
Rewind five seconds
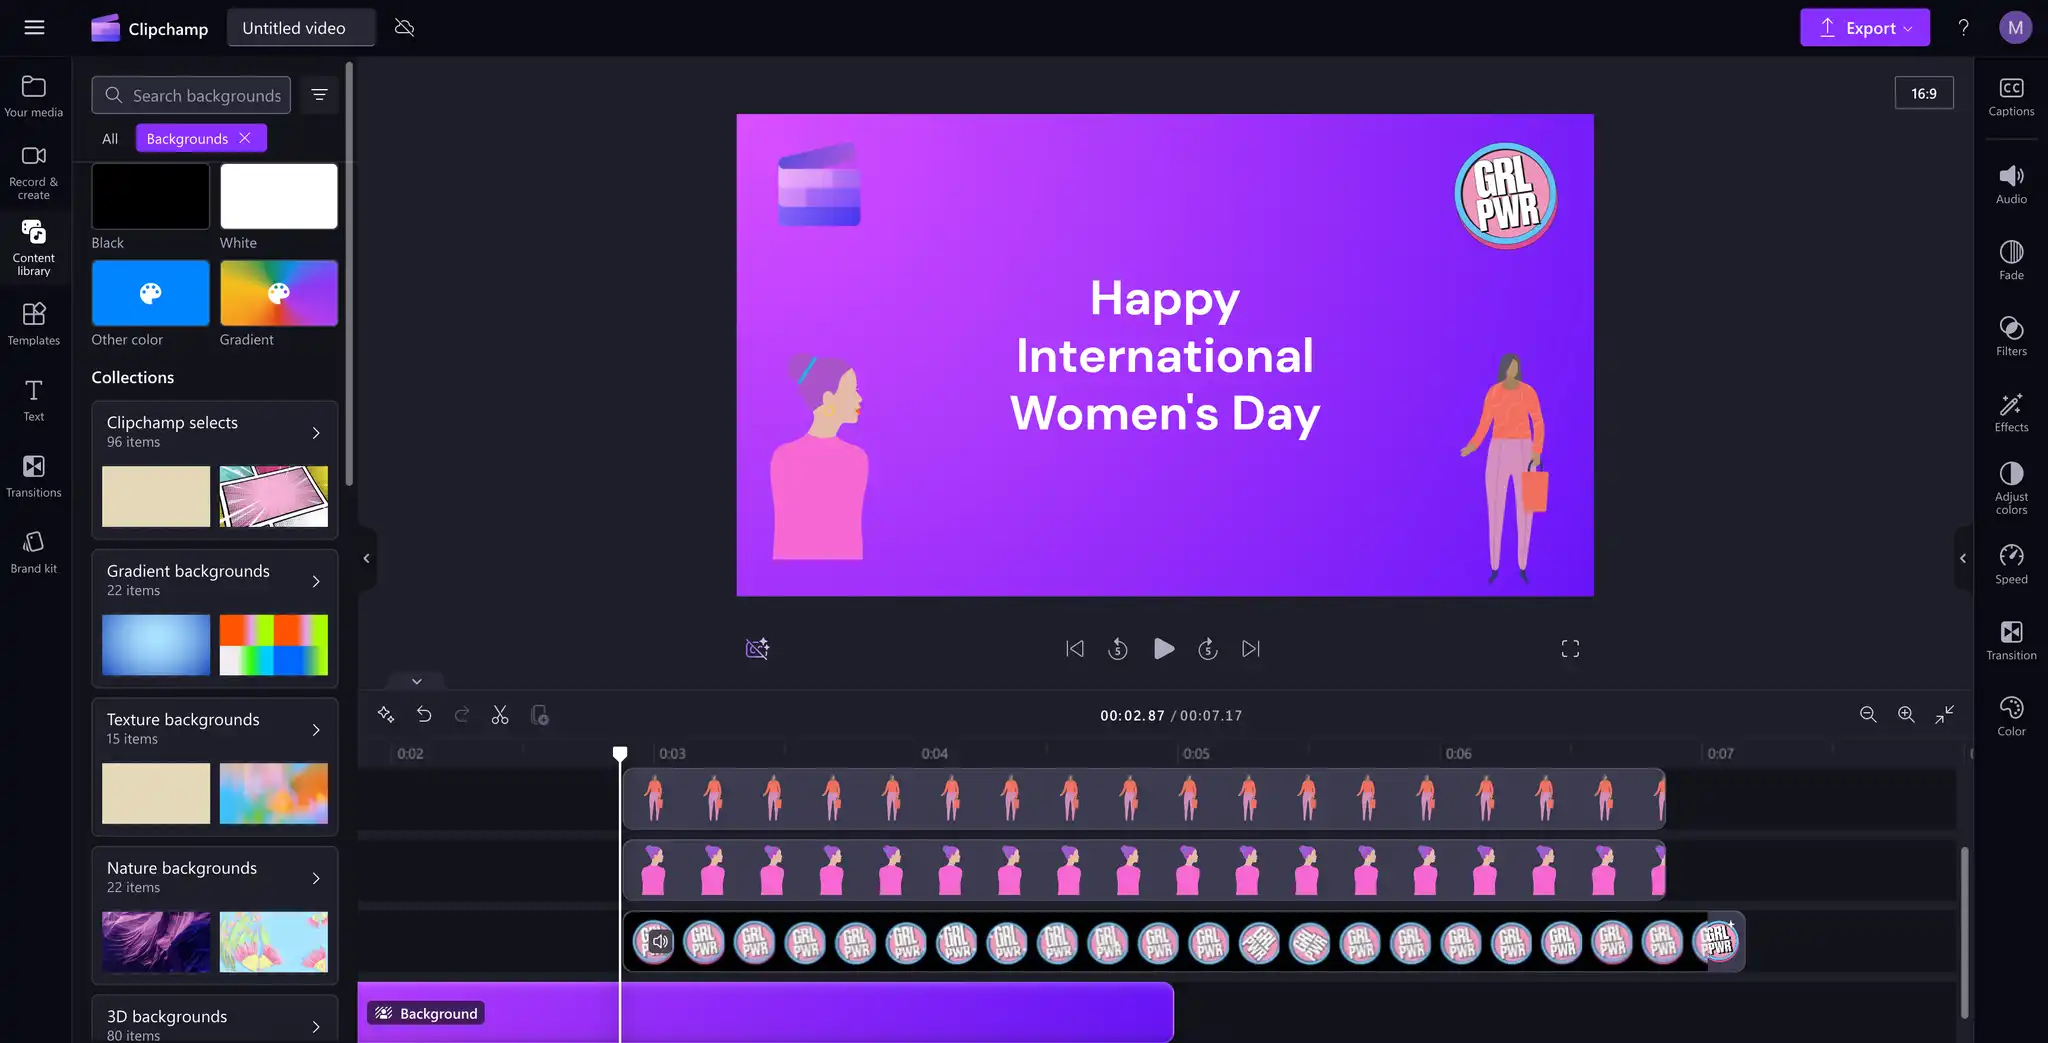(x=1118, y=649)
